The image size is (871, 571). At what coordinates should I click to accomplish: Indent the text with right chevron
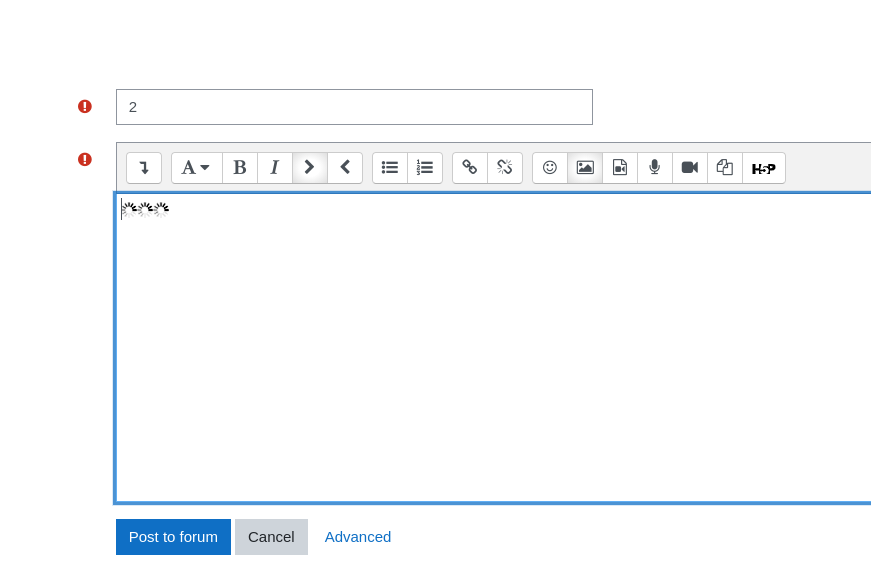click(310, 168)
